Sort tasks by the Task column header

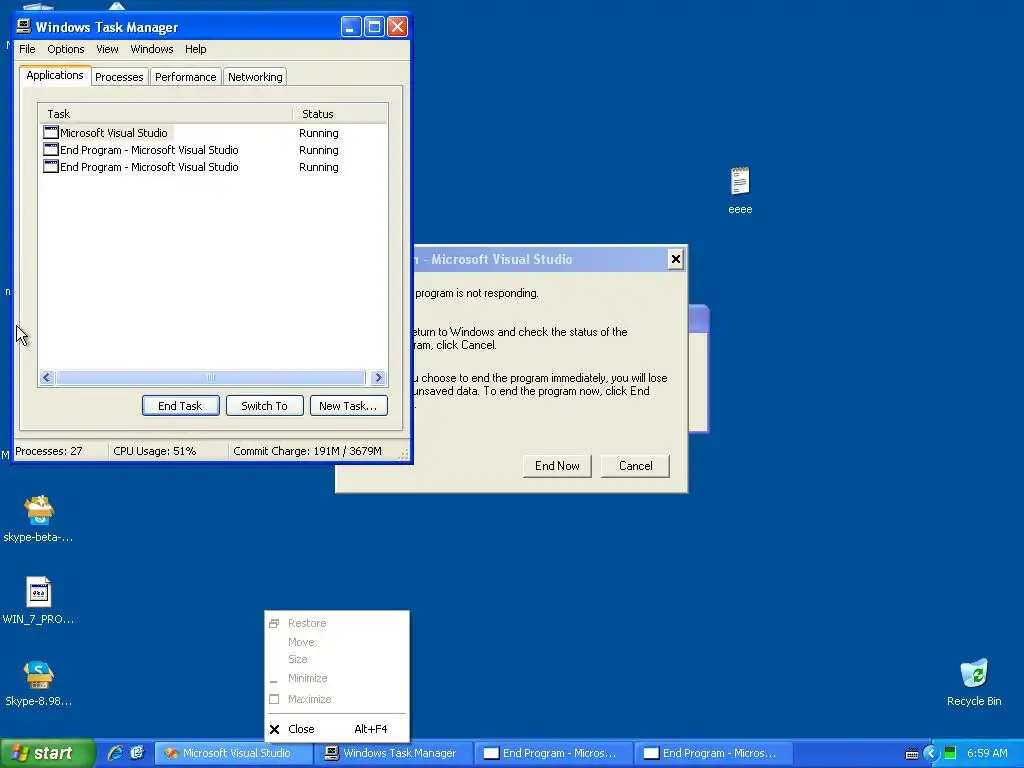pos(165,114)
